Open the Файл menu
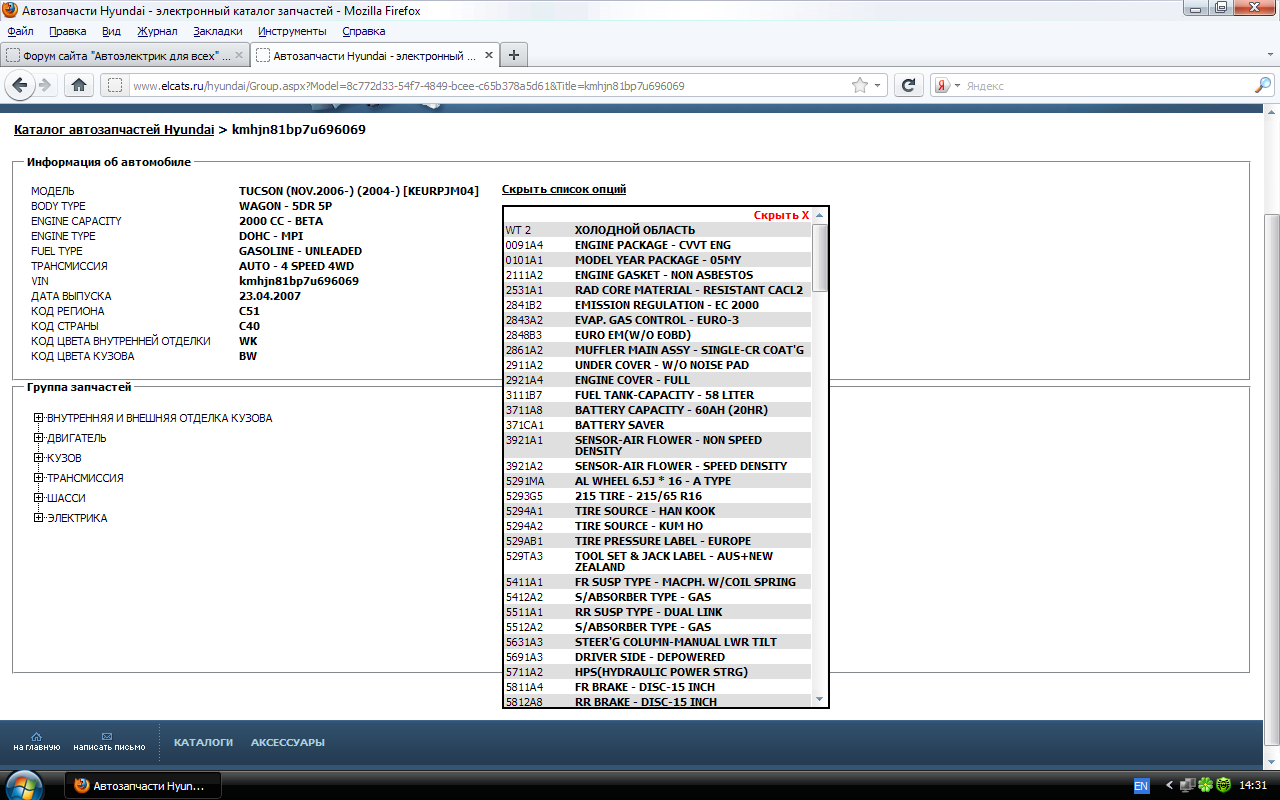This screenshot has width=1280, height=800. click(x=20, y=31)
